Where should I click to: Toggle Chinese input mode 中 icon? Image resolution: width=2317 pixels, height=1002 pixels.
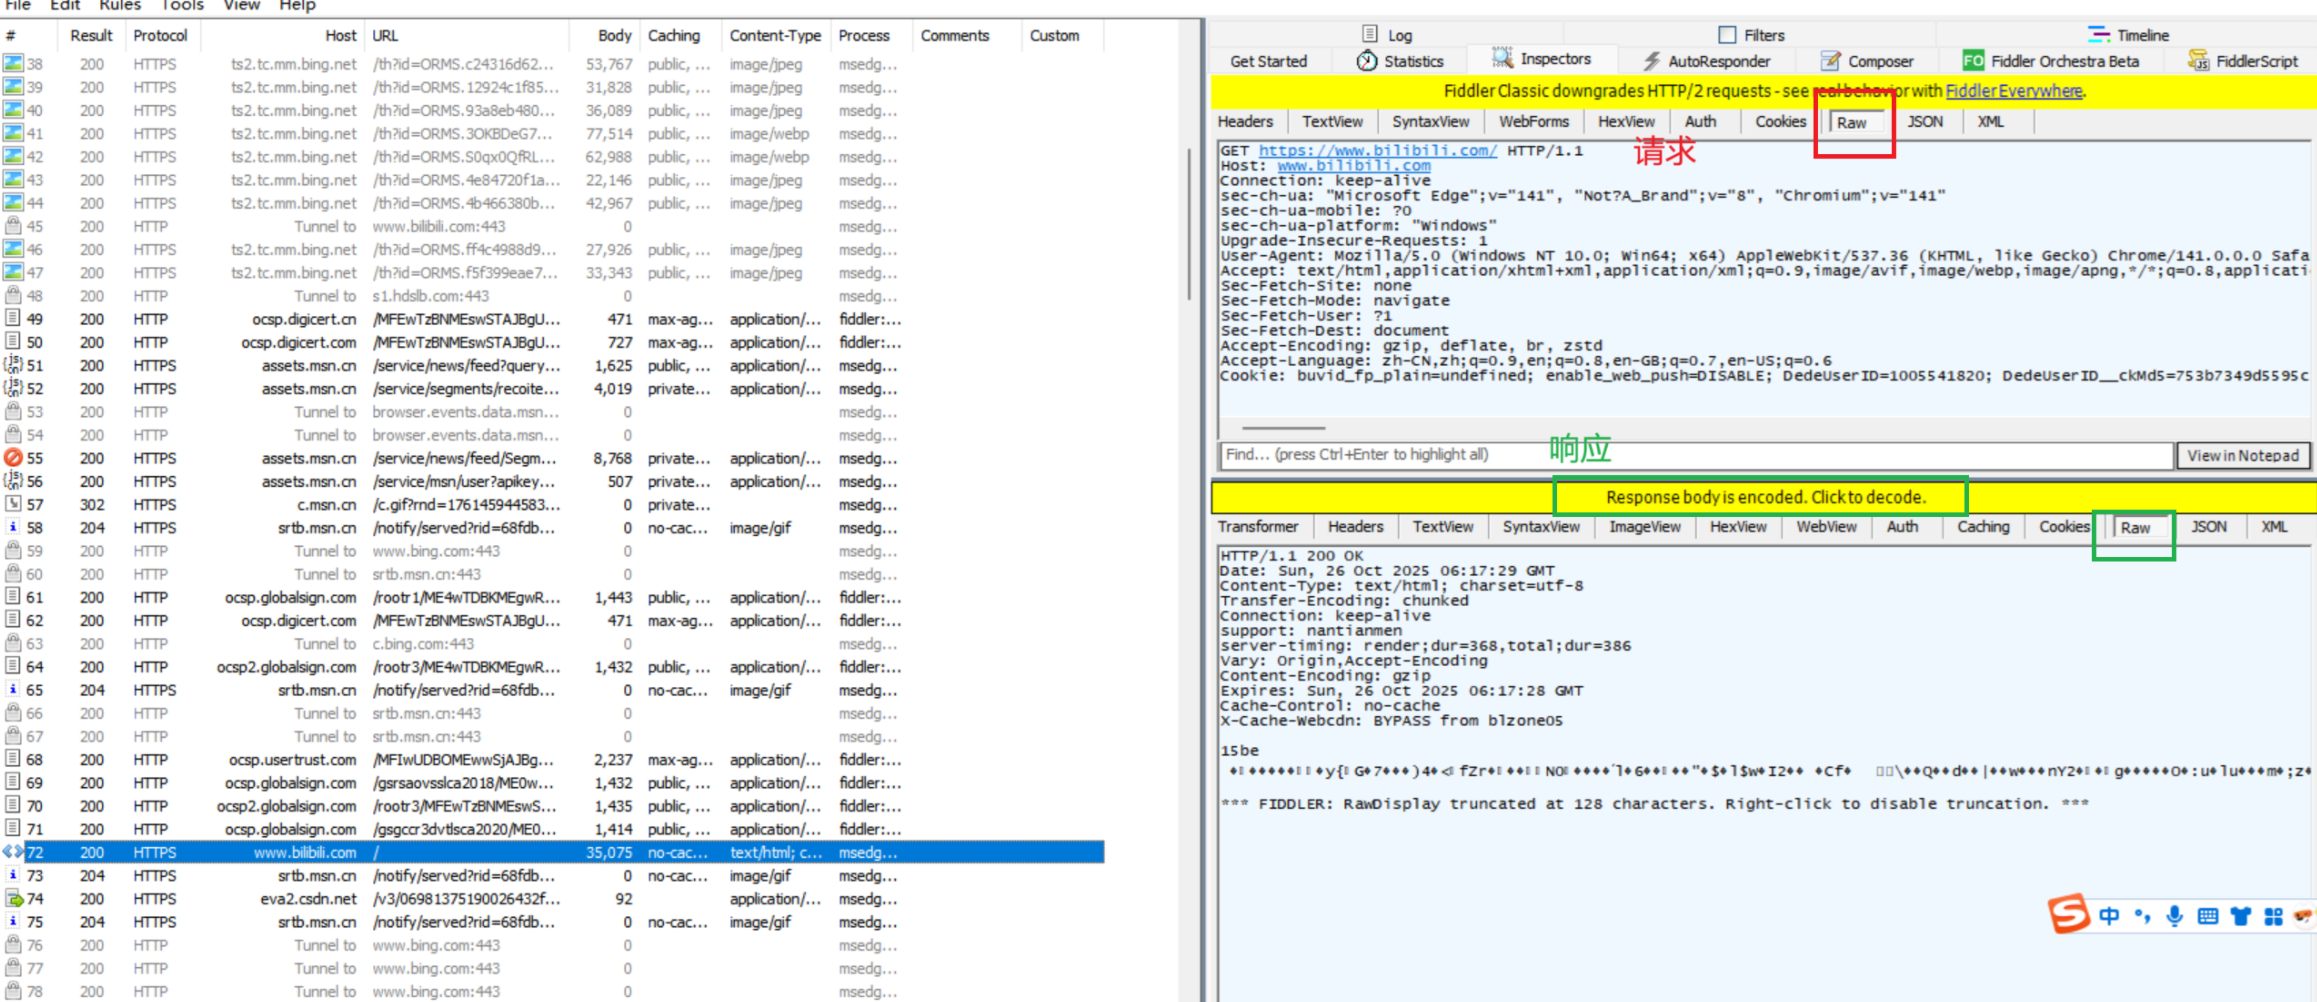[x=2109, y=916]
